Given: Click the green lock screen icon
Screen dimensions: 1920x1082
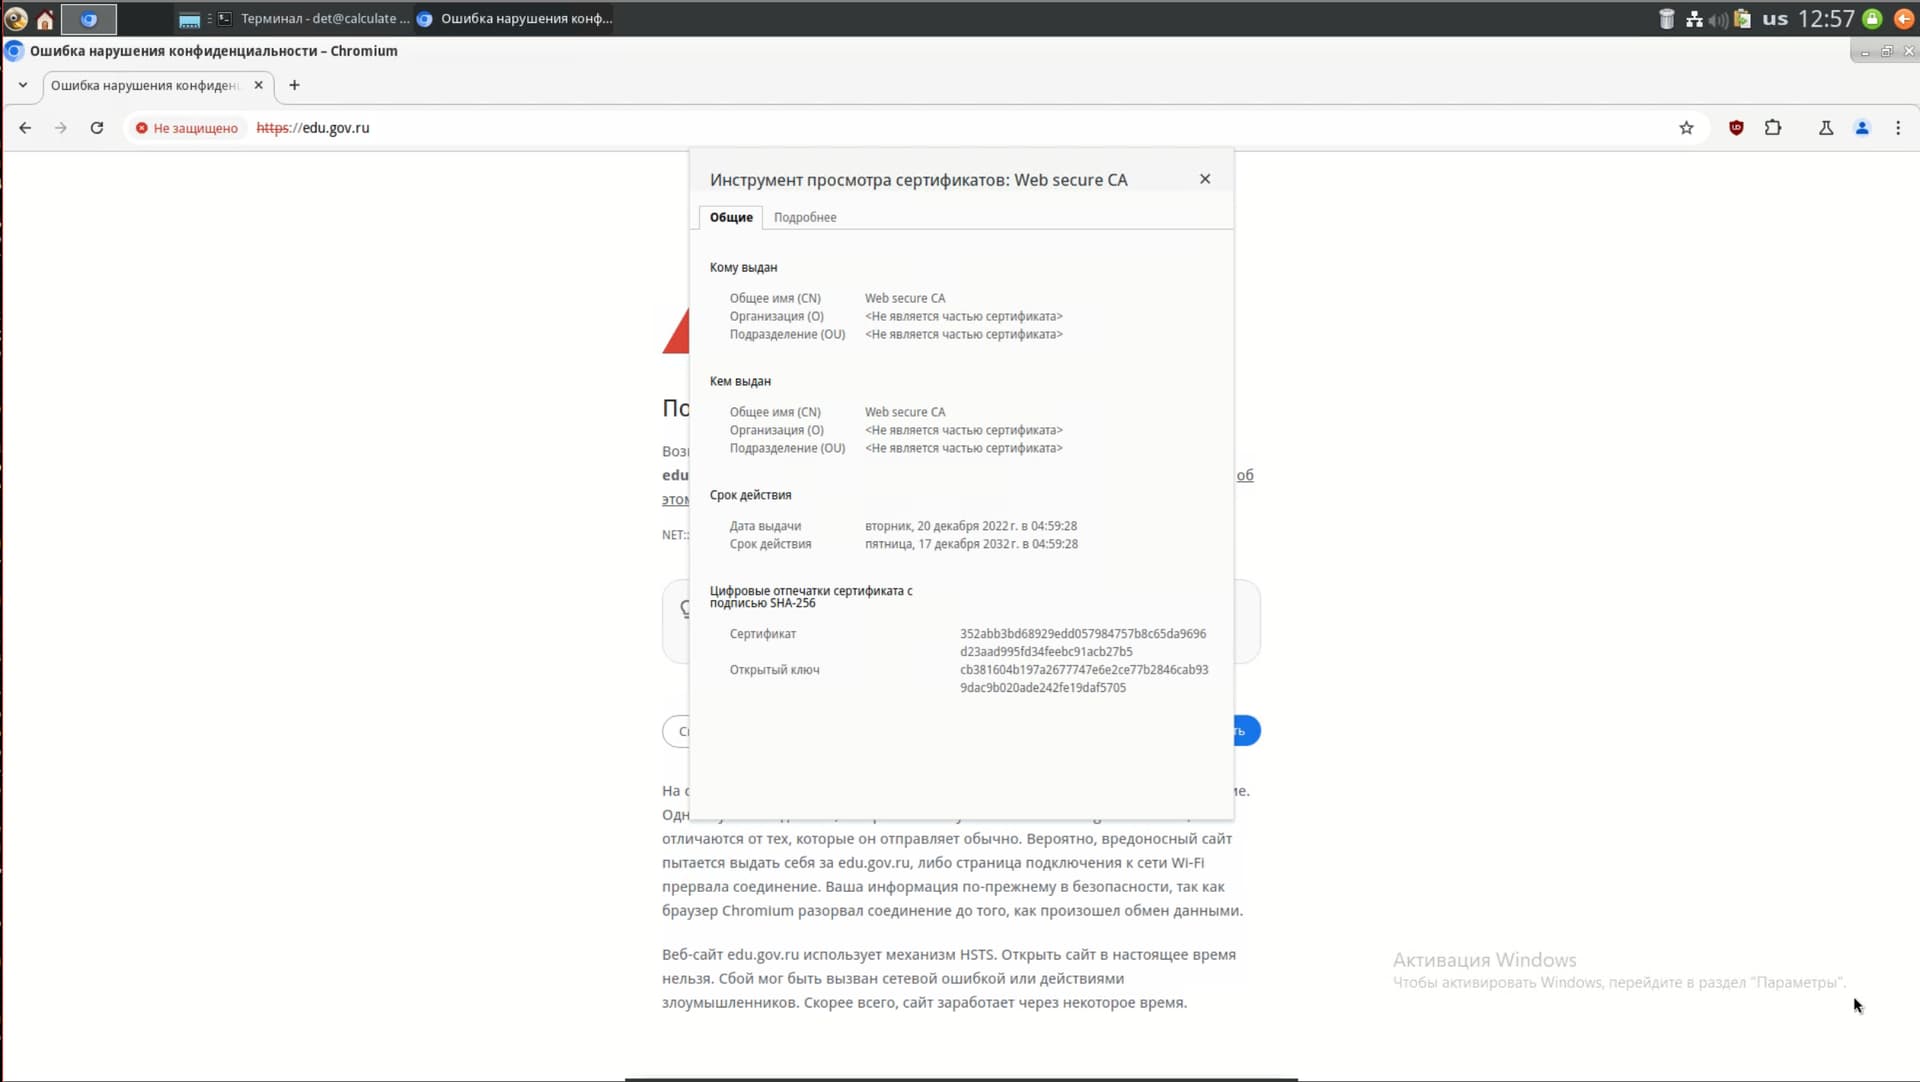Looking at the screenshot, I should (x=1873, y=19).
